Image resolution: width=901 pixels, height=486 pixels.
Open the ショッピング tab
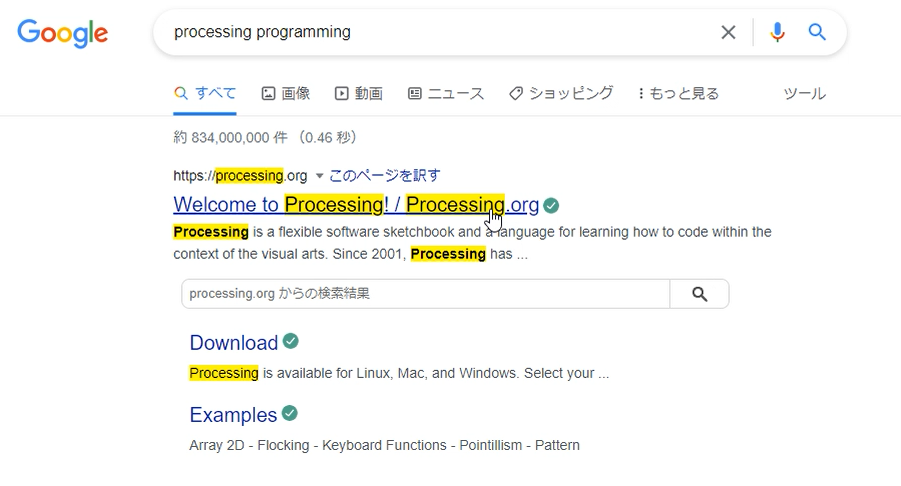pos(561,93)
